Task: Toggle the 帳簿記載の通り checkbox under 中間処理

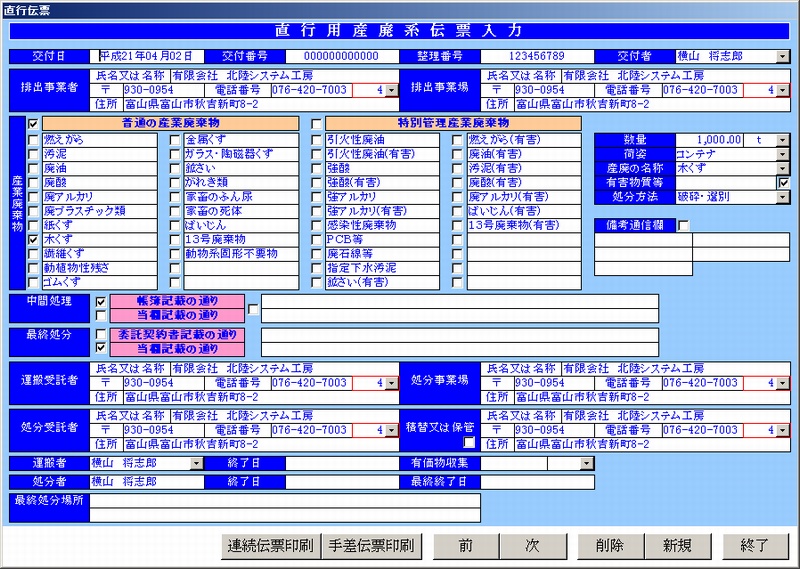Action: pos(100,301)
